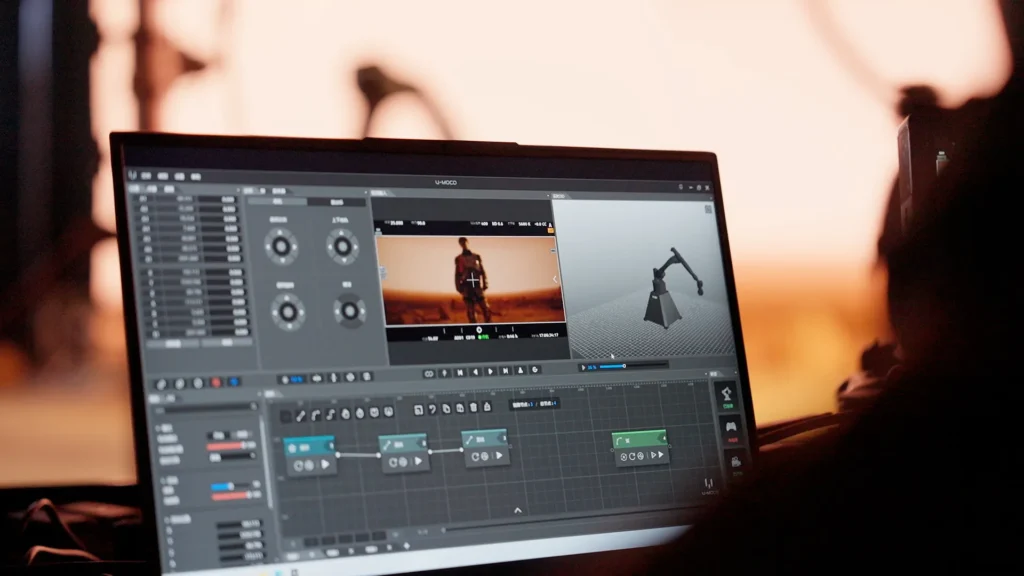The image size is (1024, 576).
Task: Select the arc path tool in the node editor toolbar
Action: click(315, 415)
